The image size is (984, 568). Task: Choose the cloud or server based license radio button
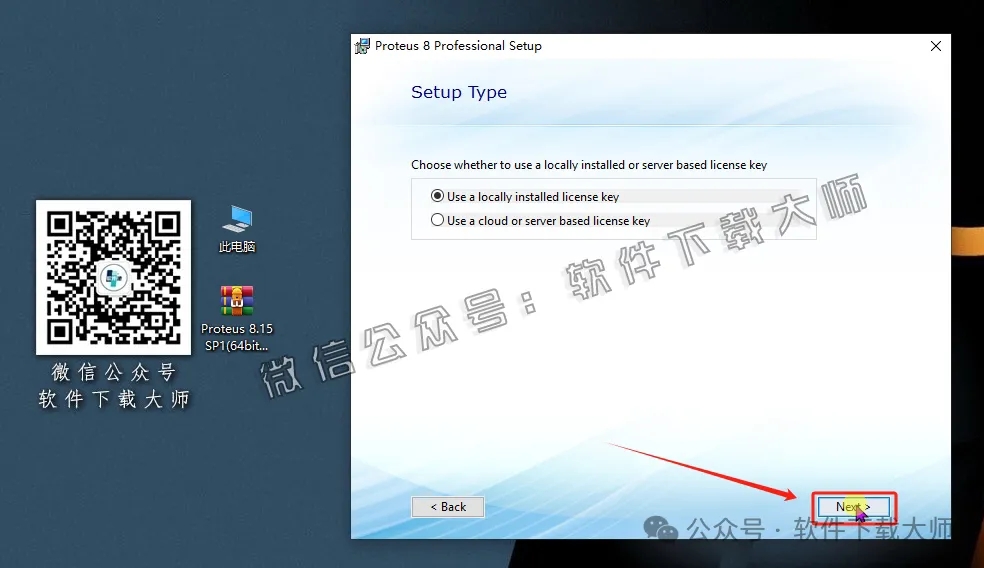437,221
